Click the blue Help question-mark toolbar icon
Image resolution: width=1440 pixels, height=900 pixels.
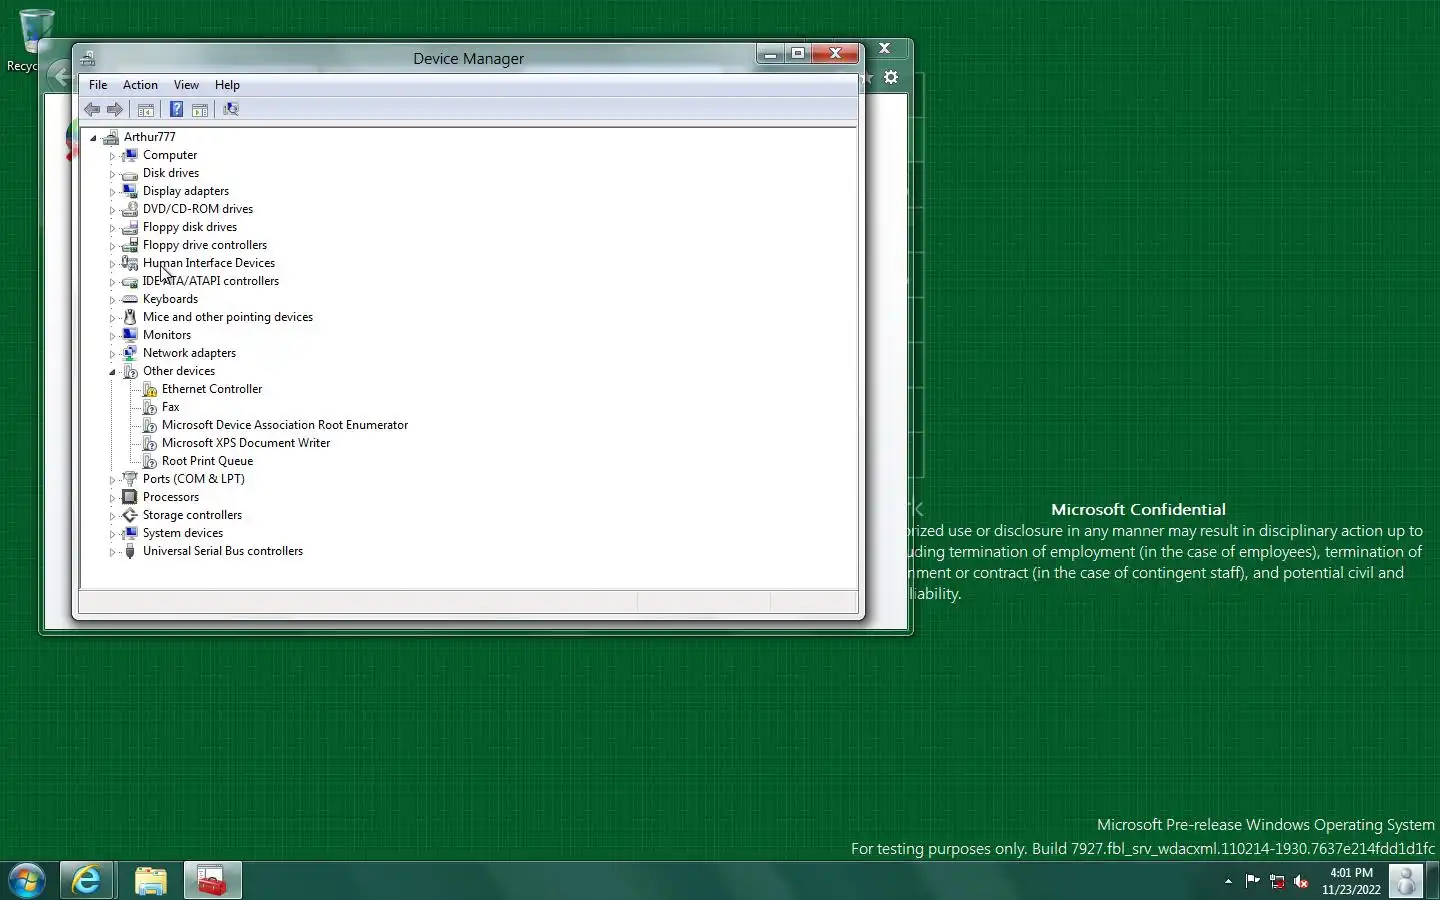[x=176, y=109]
